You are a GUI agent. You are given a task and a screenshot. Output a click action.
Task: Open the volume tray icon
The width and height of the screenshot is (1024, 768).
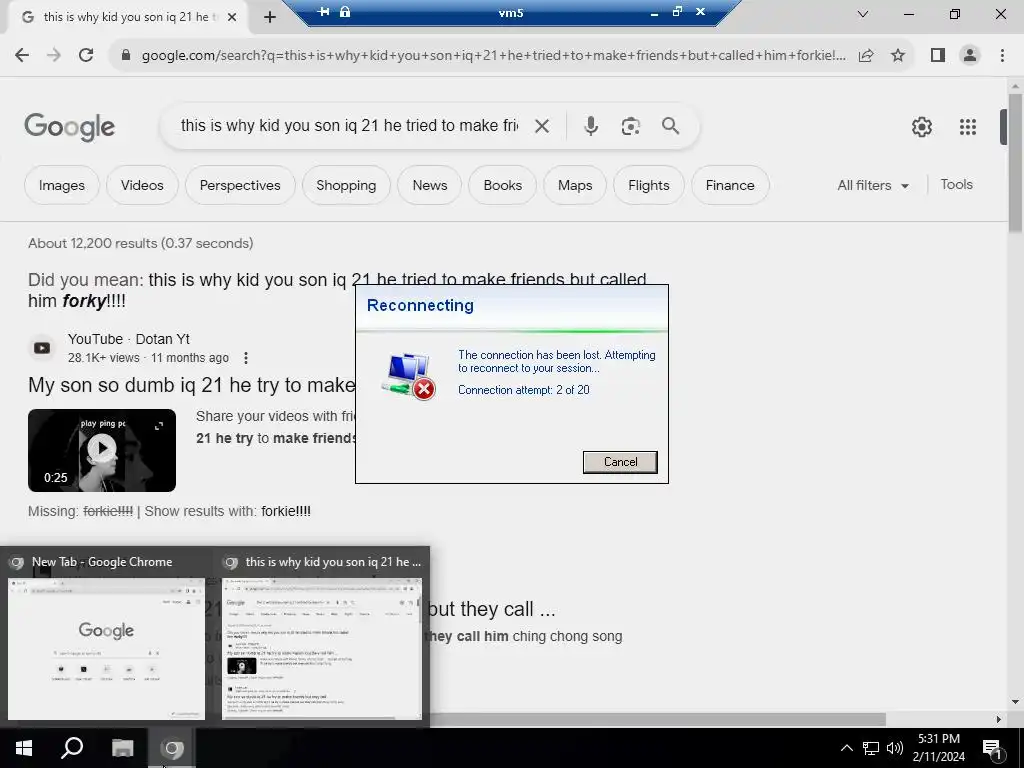click(895, 748)
